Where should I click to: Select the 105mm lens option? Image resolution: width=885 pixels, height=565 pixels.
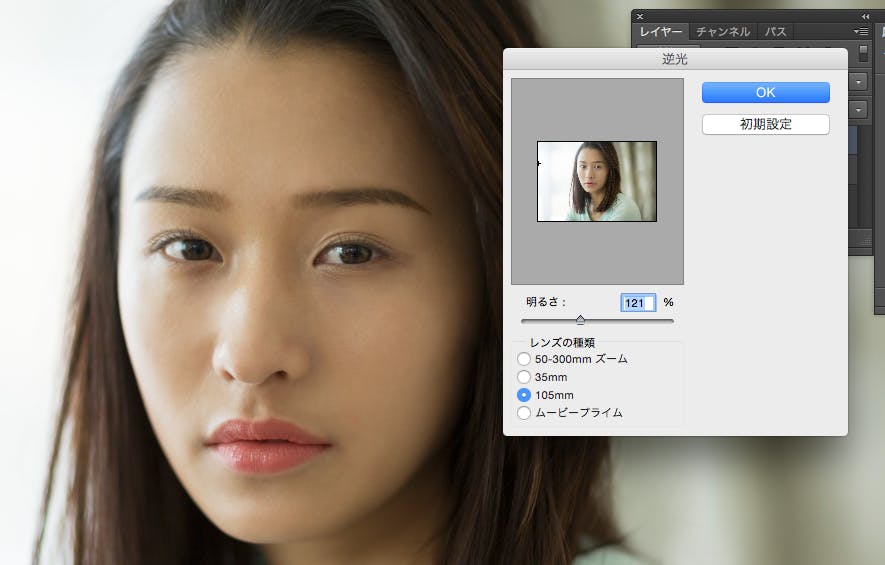point(524,395)
